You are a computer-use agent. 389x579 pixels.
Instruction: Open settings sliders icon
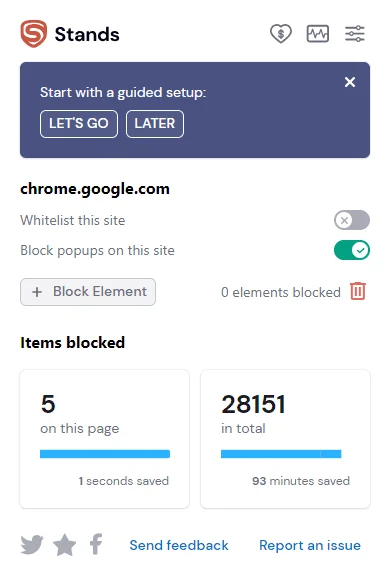point(355,34)
